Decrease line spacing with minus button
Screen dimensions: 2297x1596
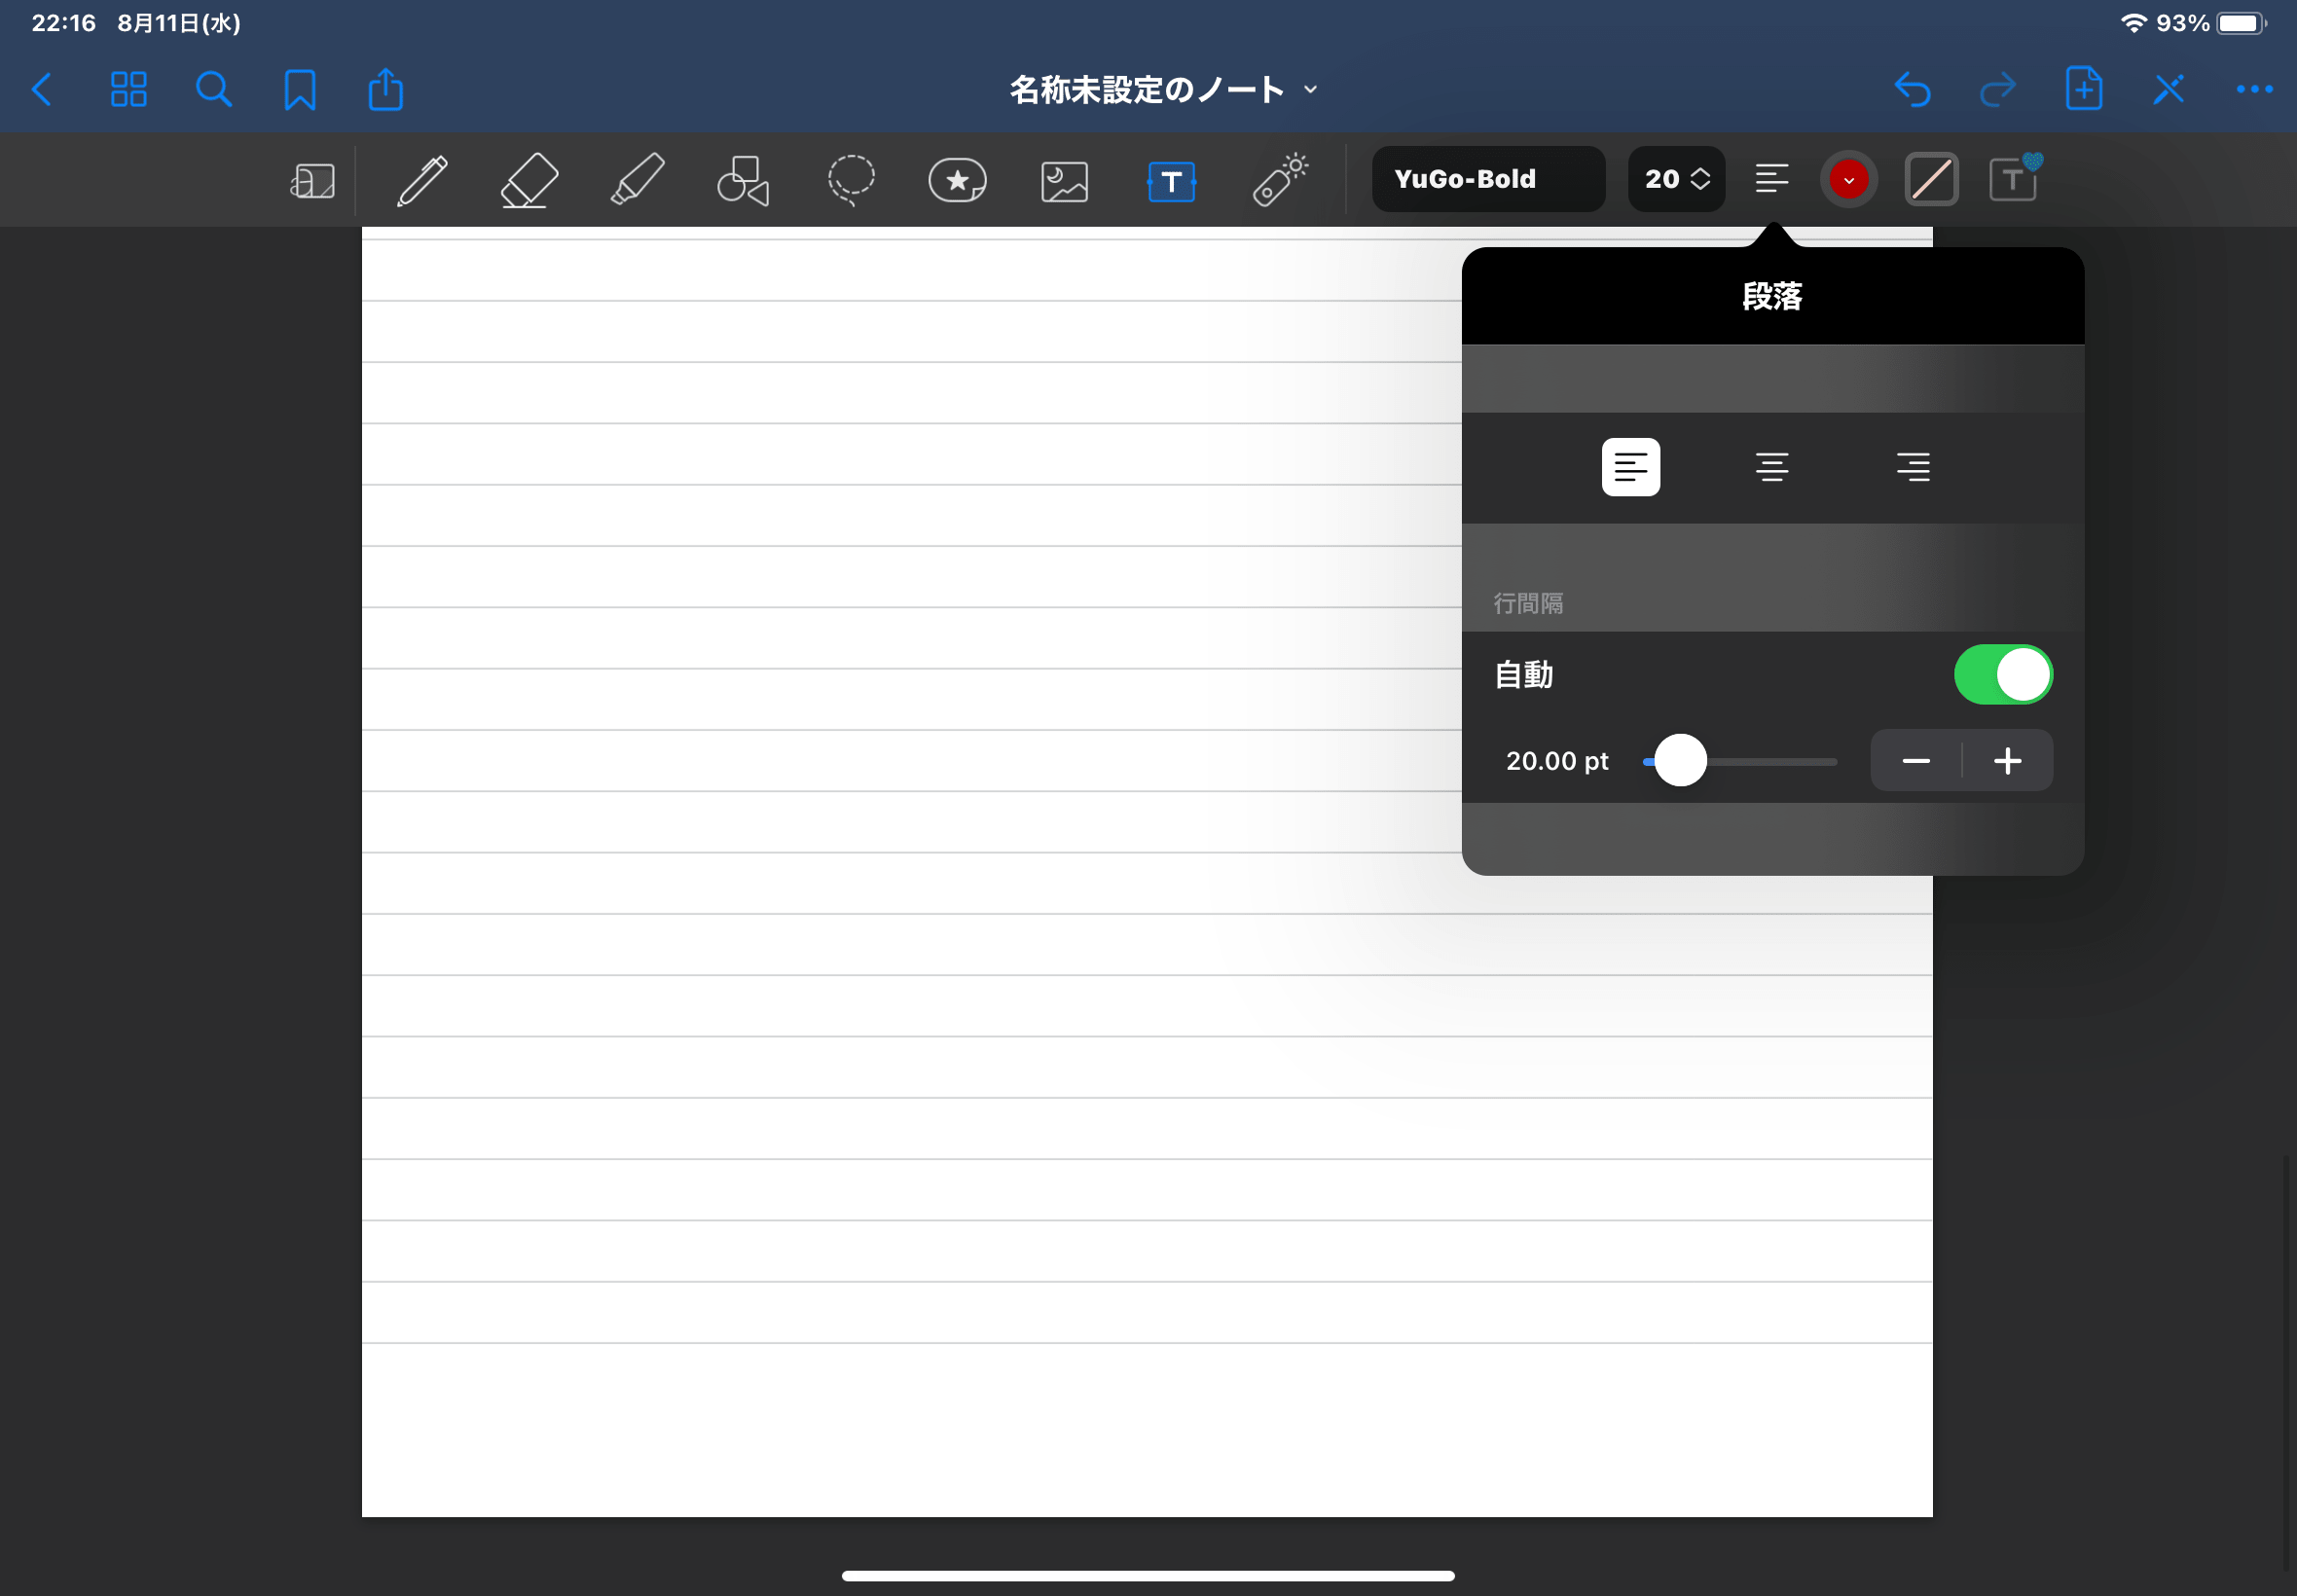pyautogui.click(x=1916, y=761)
